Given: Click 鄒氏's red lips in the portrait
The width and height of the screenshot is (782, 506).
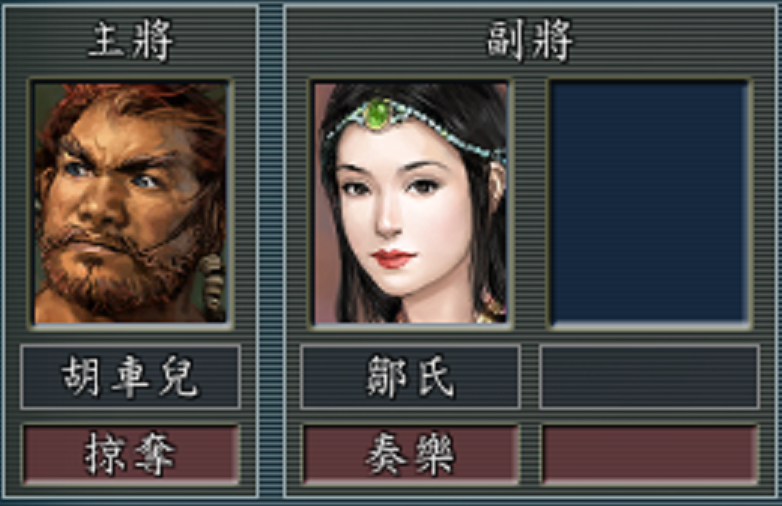Looking at the screenshot, I should tap(393, 258).
